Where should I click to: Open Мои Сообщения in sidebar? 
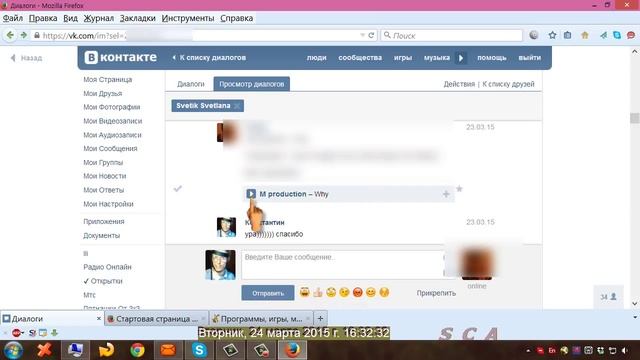[x=110, y=149]
